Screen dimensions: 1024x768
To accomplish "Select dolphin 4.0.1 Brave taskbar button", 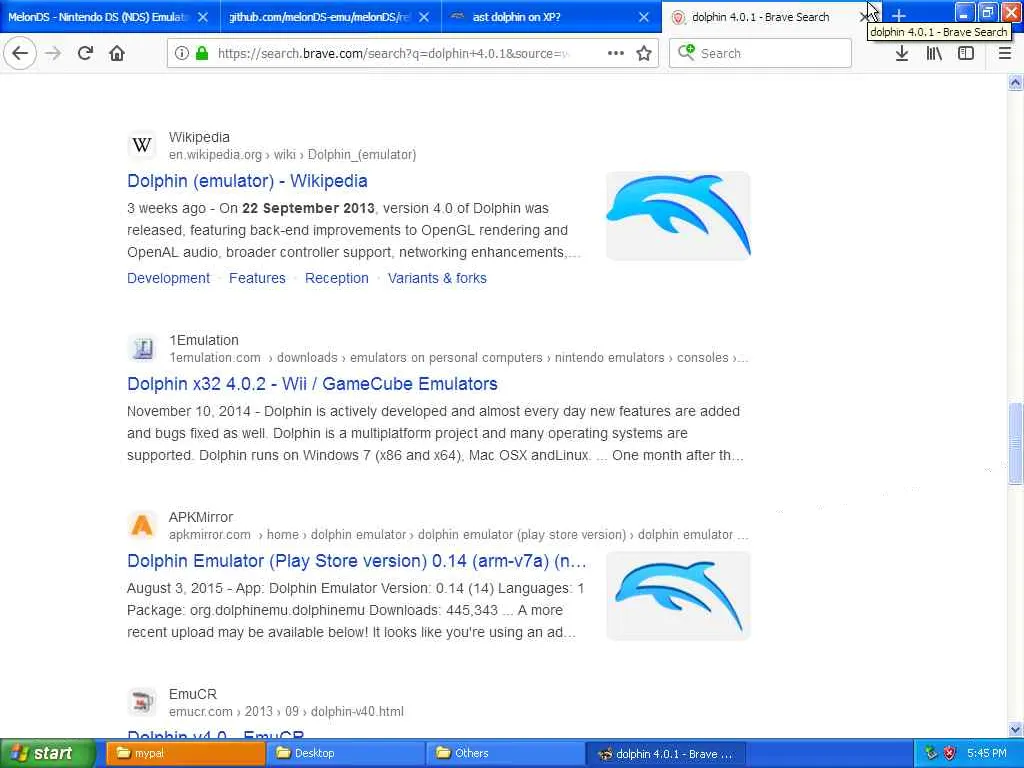I will [x=665, y=754].
